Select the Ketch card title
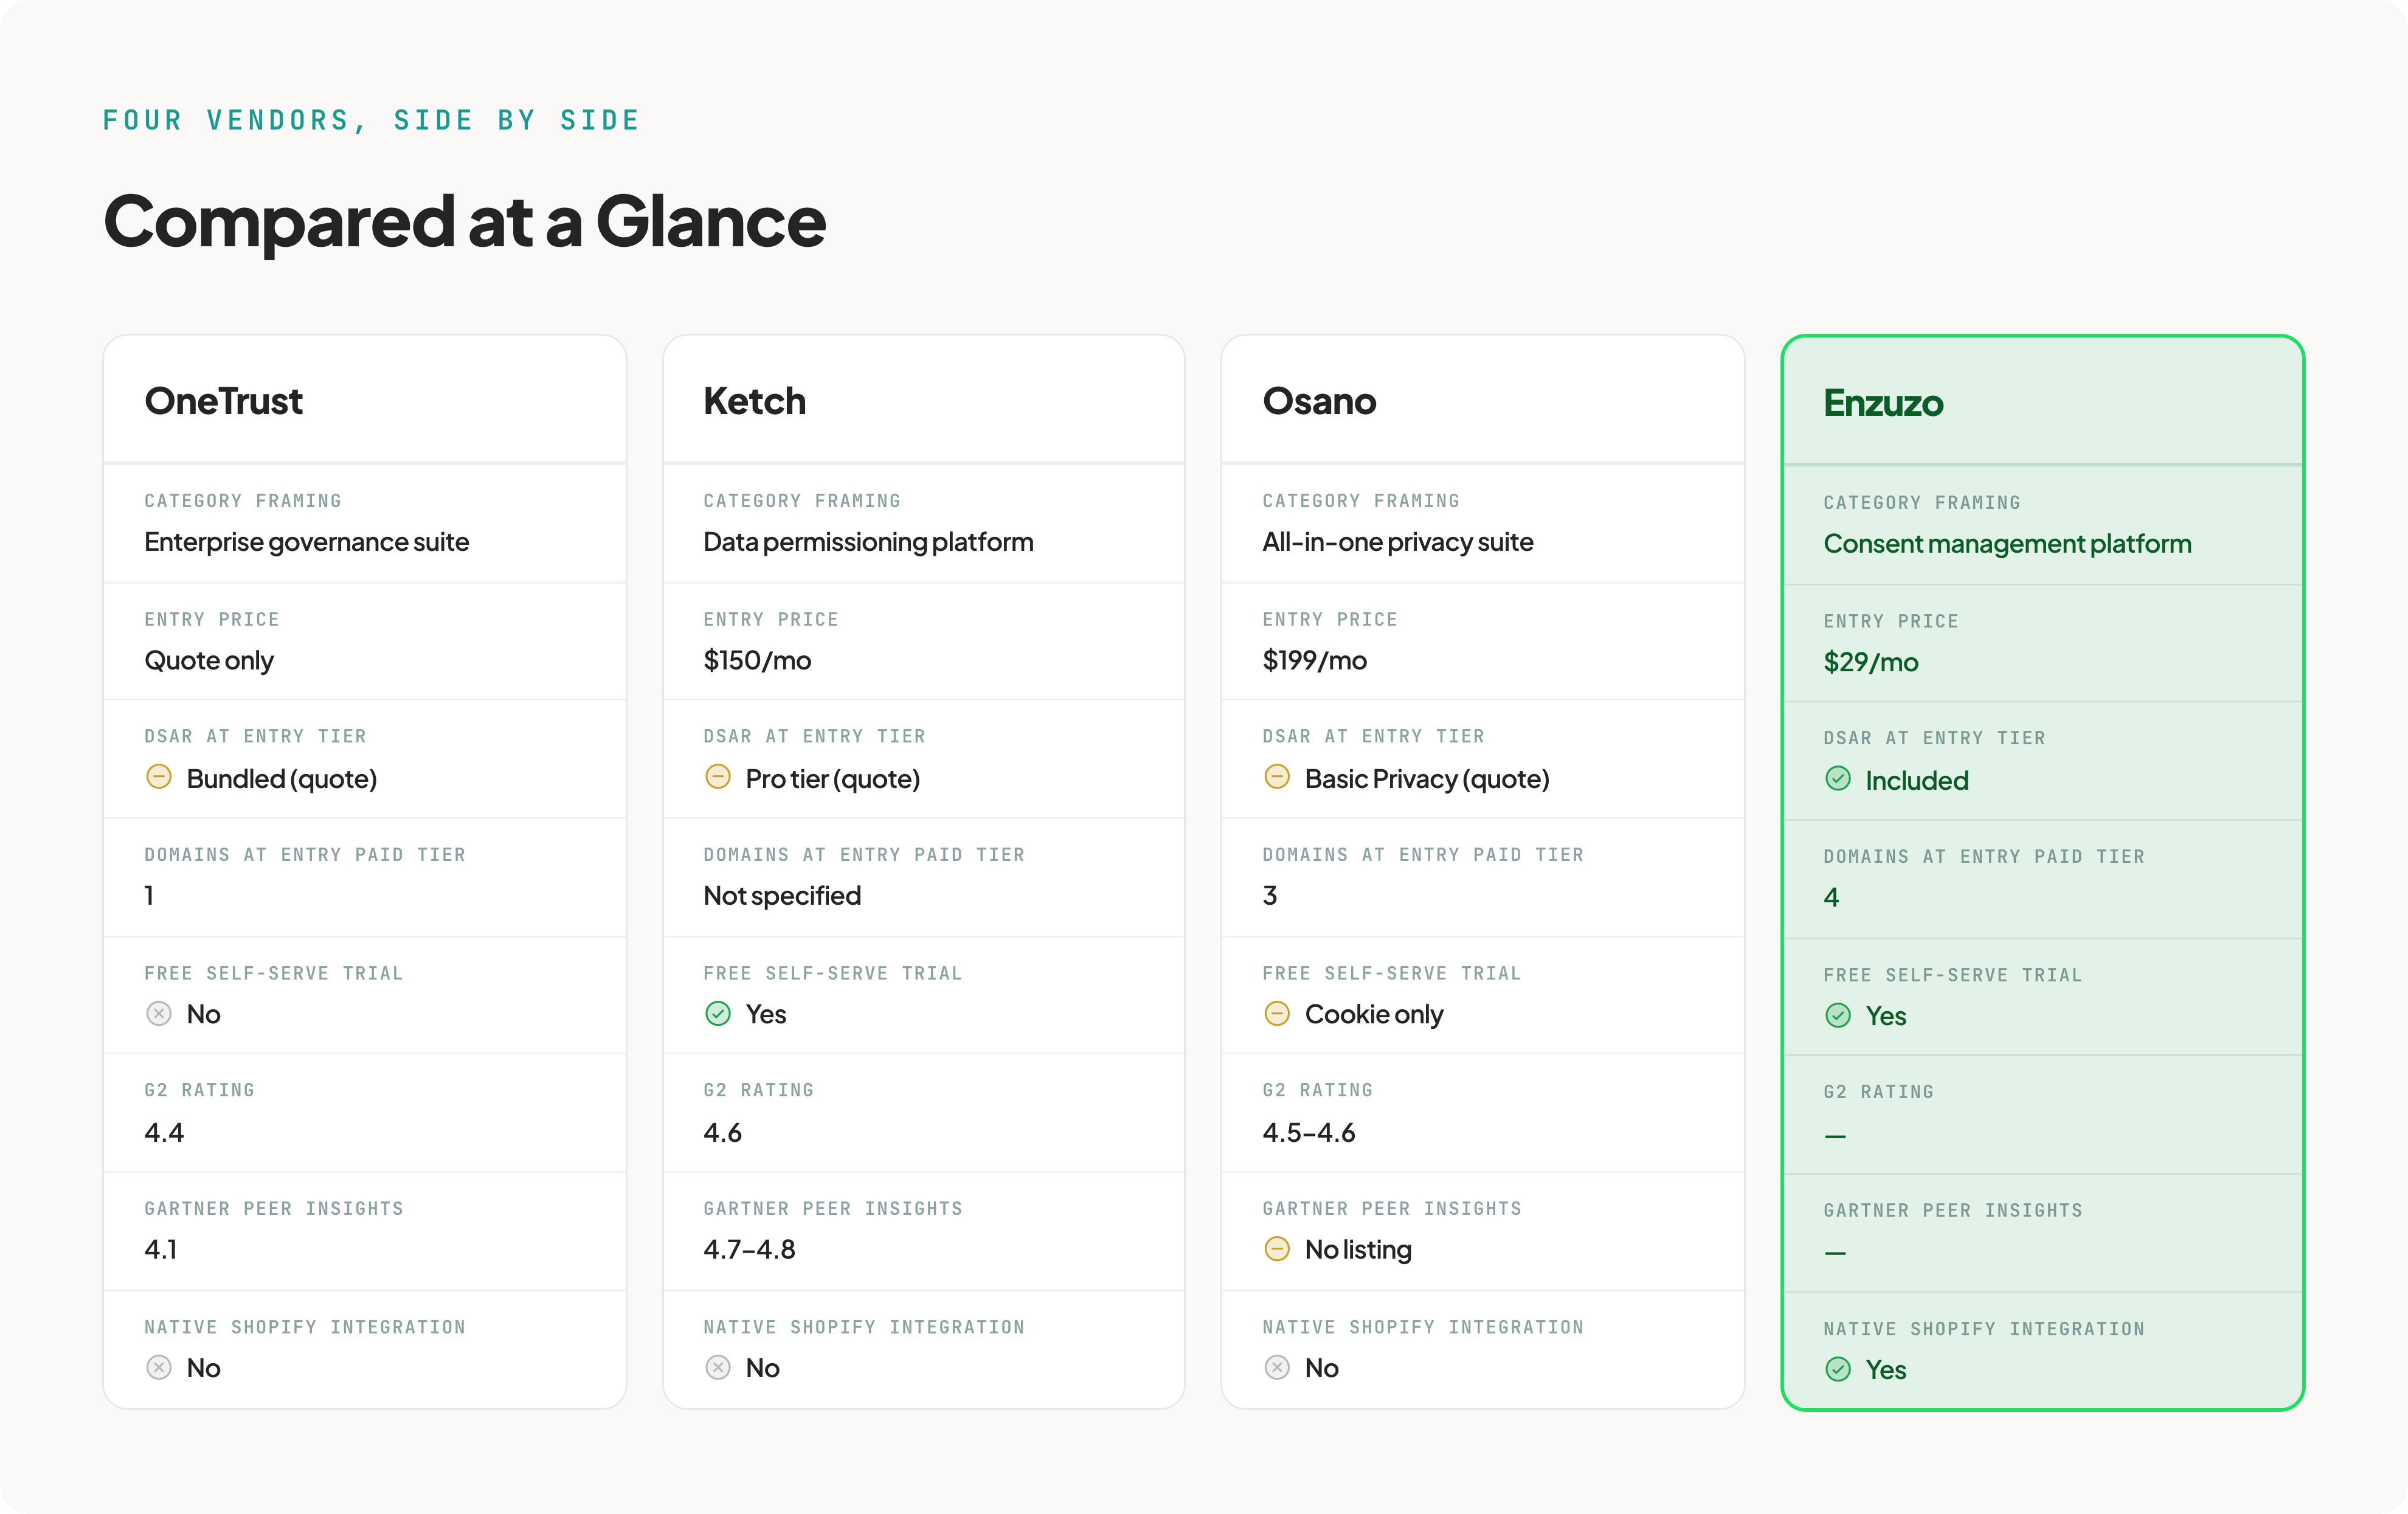This screenshot has height=1514, width=2408. point(755,401)
